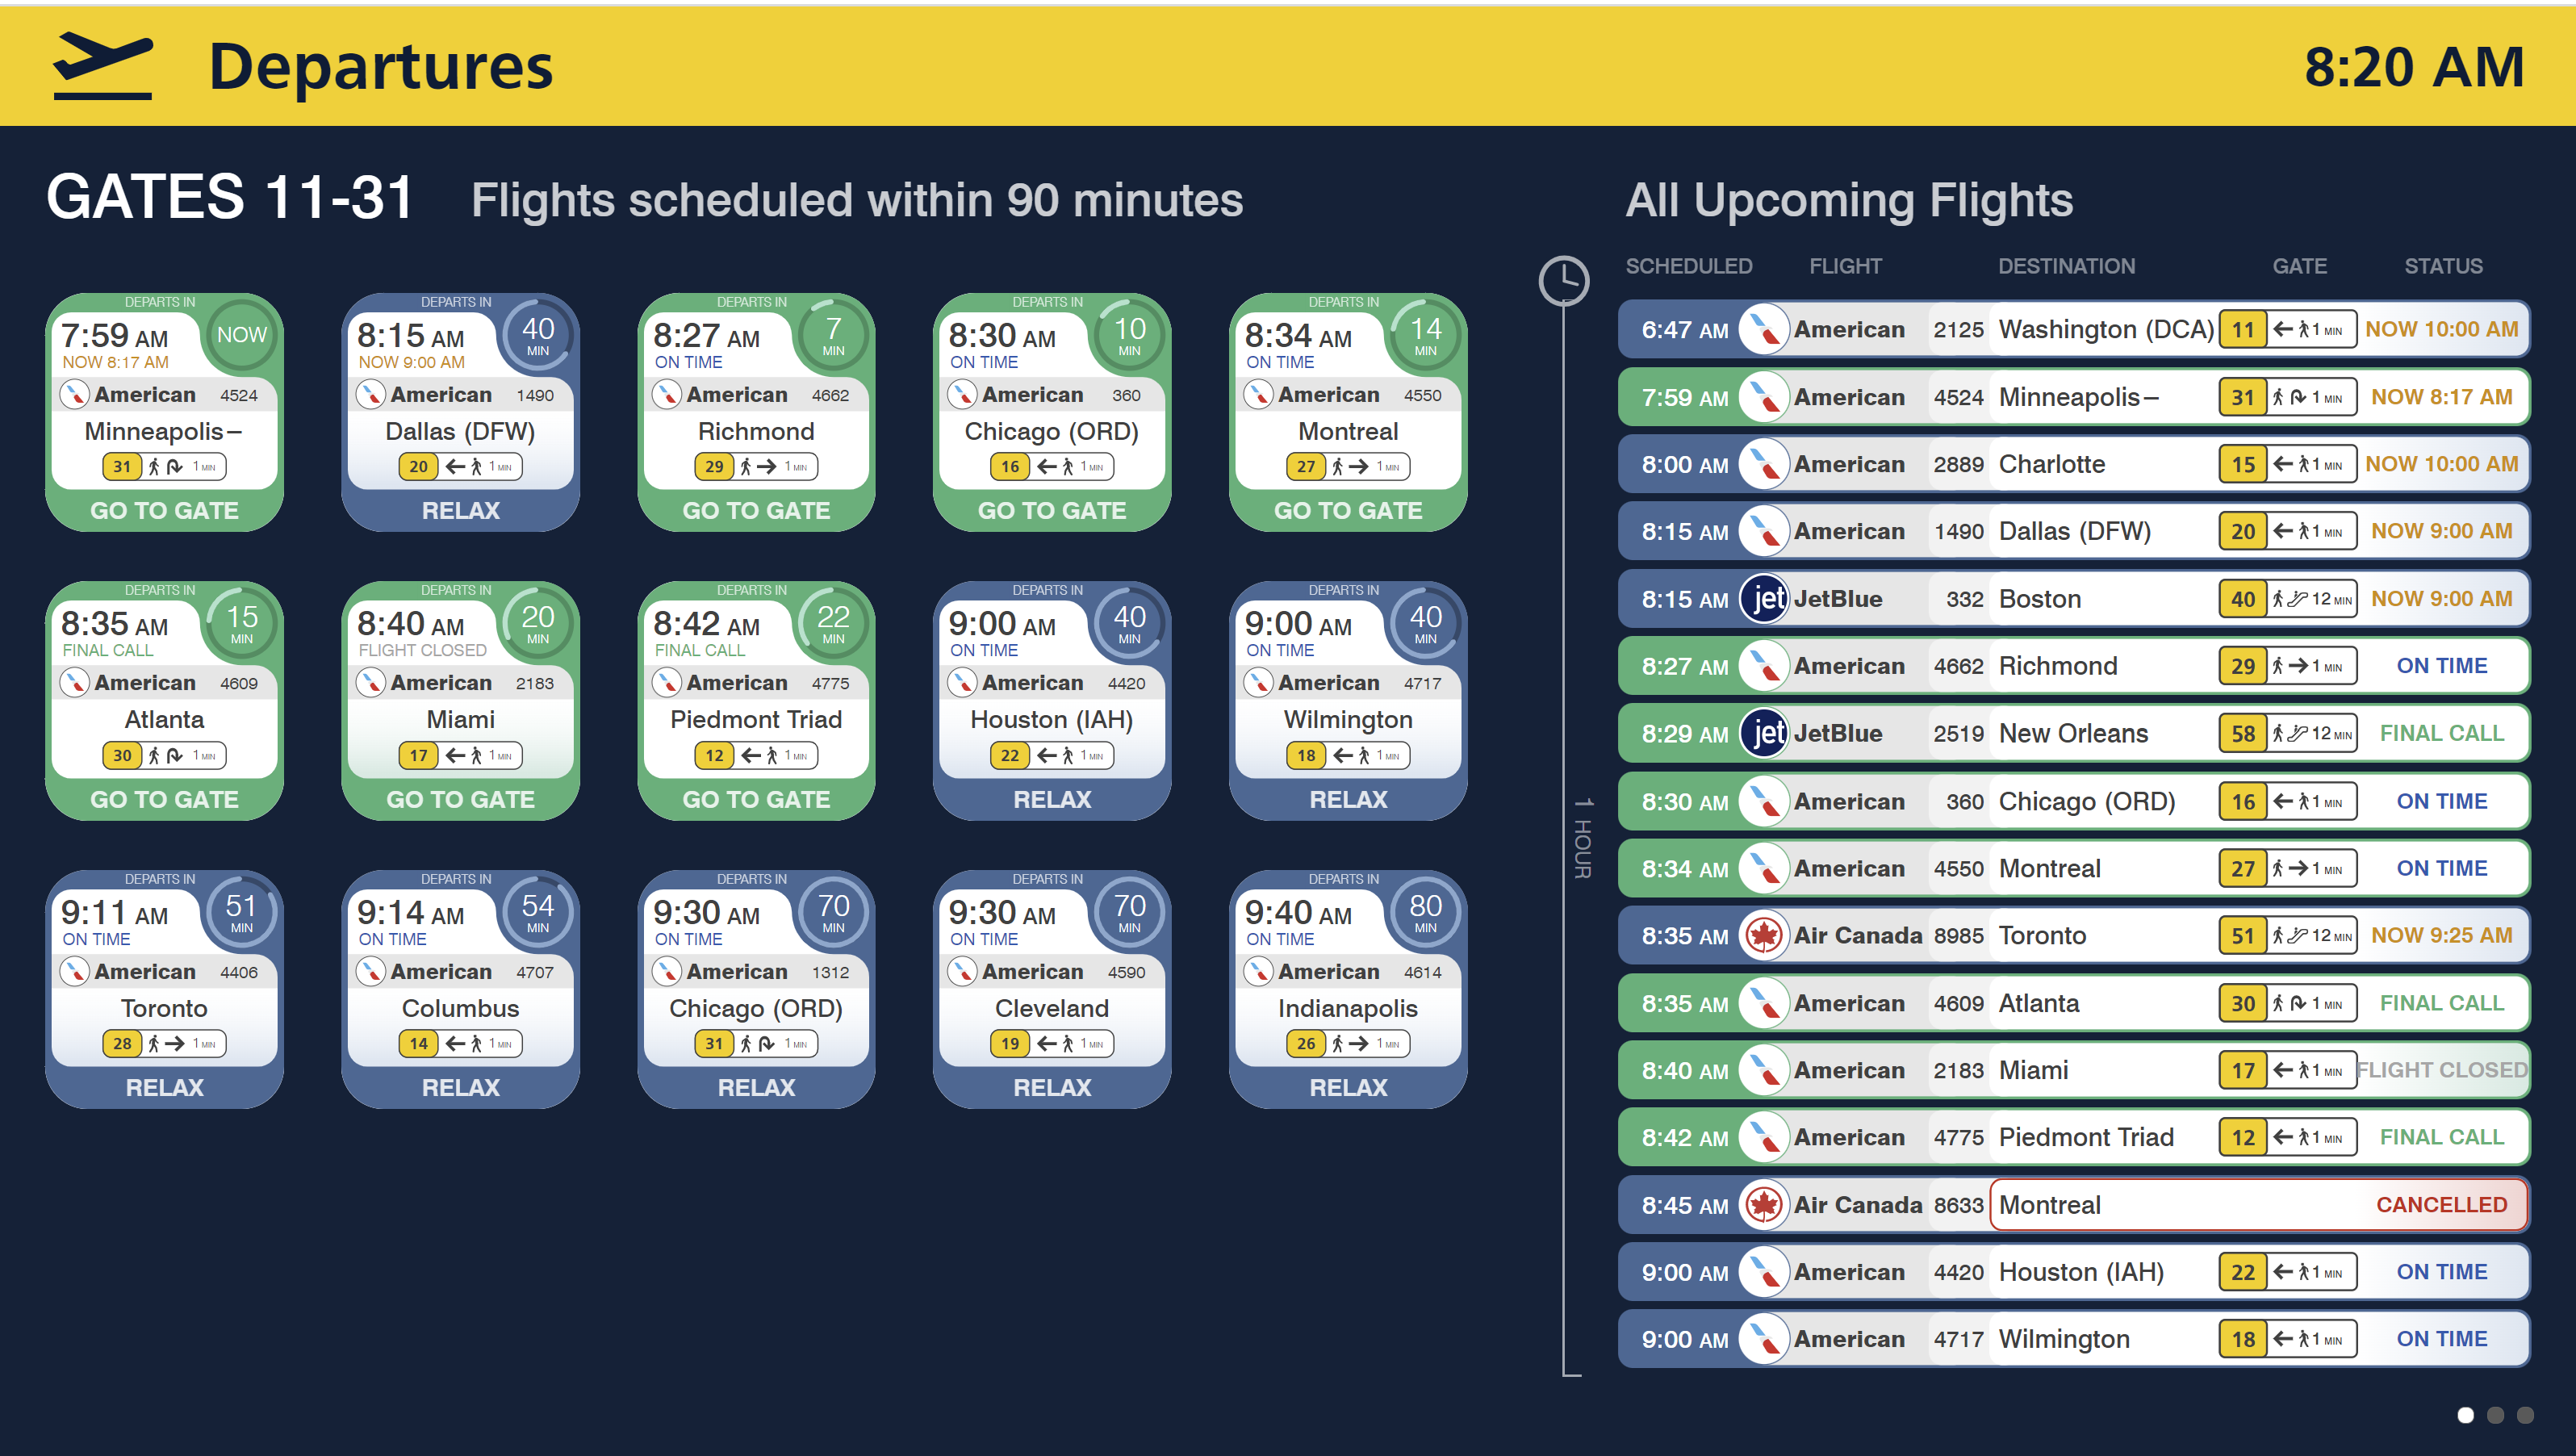Image resolution: width=2576 pixels, height=1456 pixels.
Task: Click the Air Canada logo in the Toronto row
Action: [1764, 936]
